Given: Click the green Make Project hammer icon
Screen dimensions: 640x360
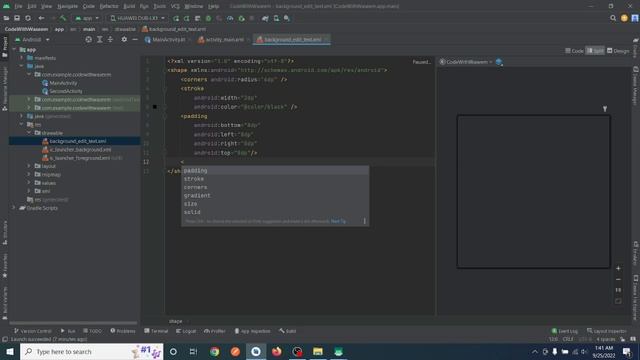Looking at the screenshot, I should [x=63, y=18].
